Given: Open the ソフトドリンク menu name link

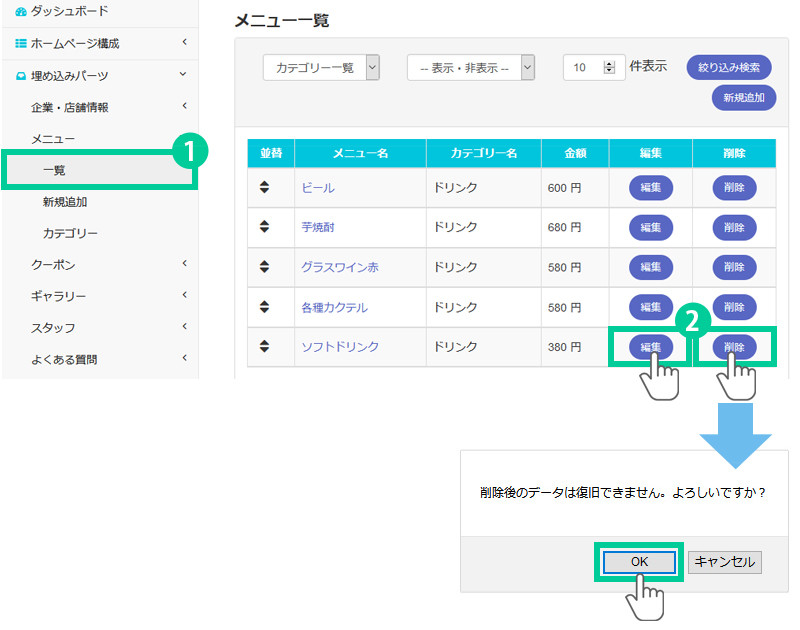Looking at the screenshot, I should click(x=340, y=347).
